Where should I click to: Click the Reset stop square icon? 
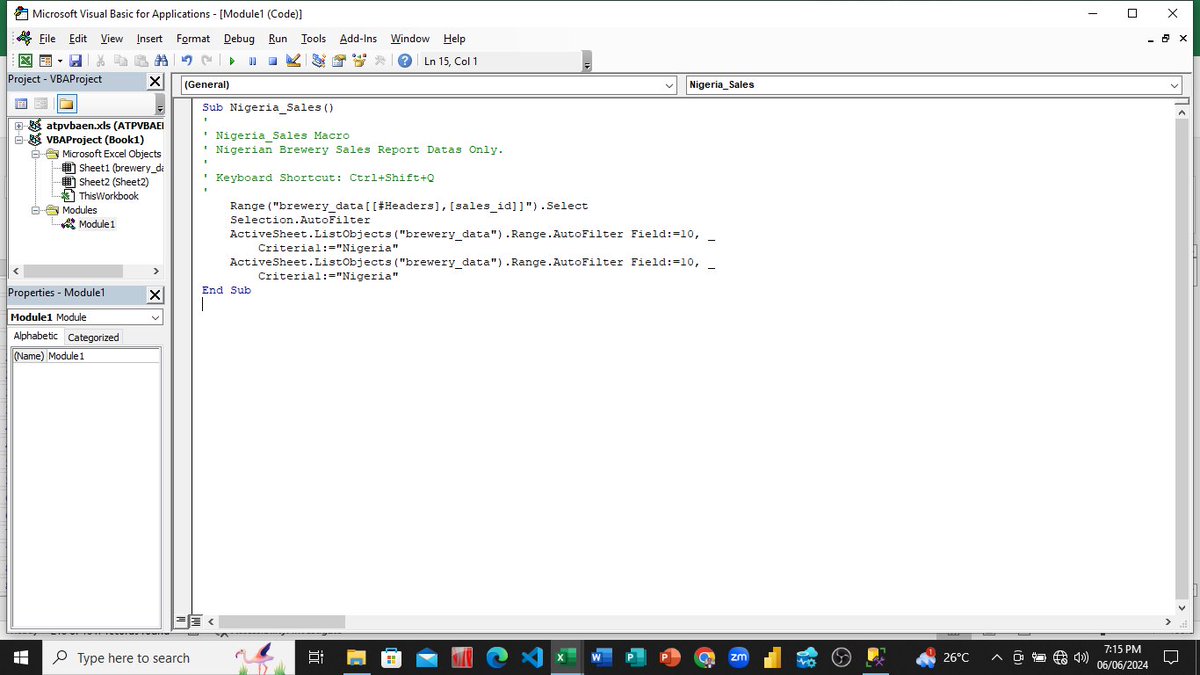(x=272, y=62)
